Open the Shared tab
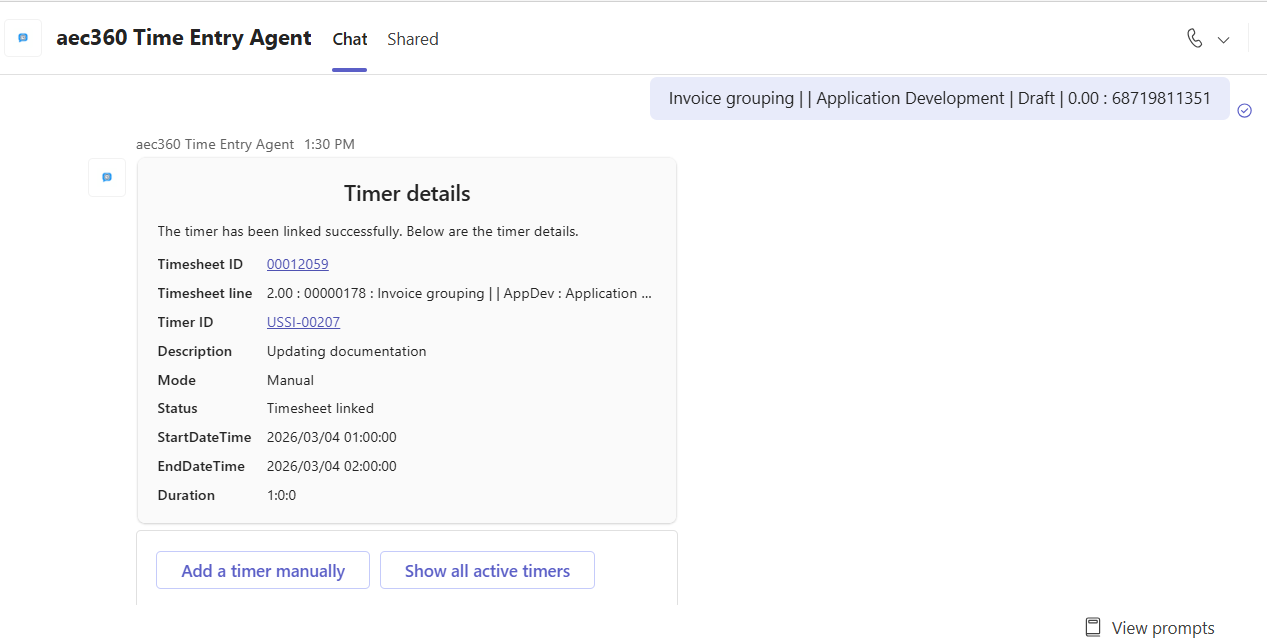 click(413, 39)
